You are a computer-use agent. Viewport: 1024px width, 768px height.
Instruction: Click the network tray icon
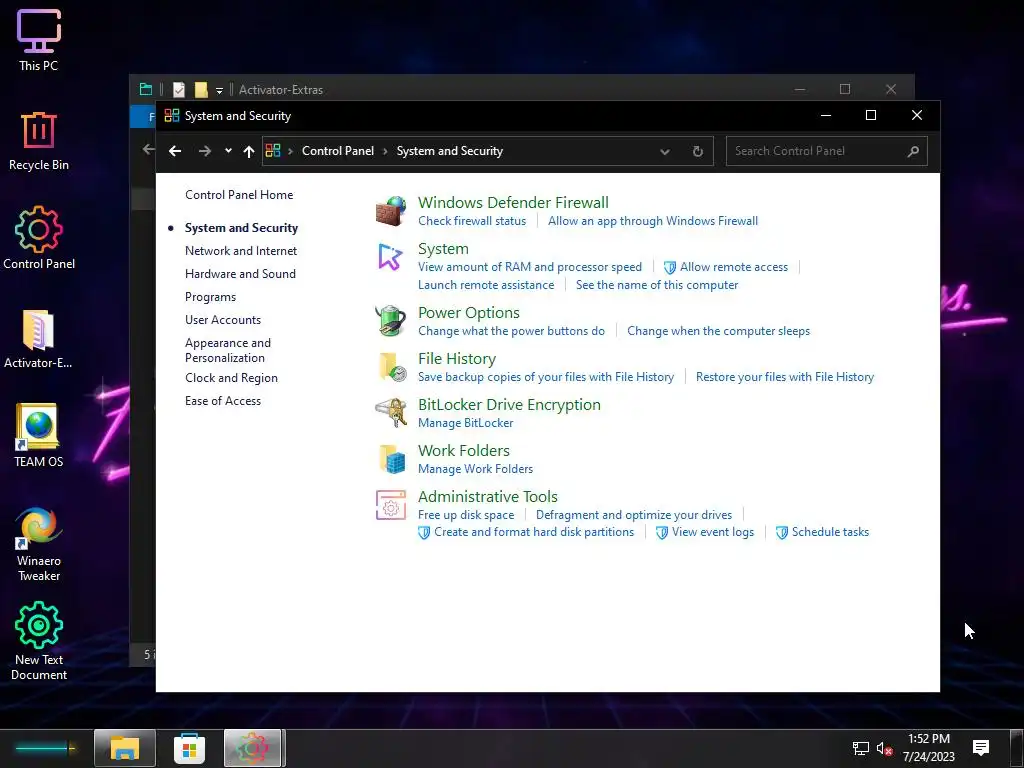(861, 748)
